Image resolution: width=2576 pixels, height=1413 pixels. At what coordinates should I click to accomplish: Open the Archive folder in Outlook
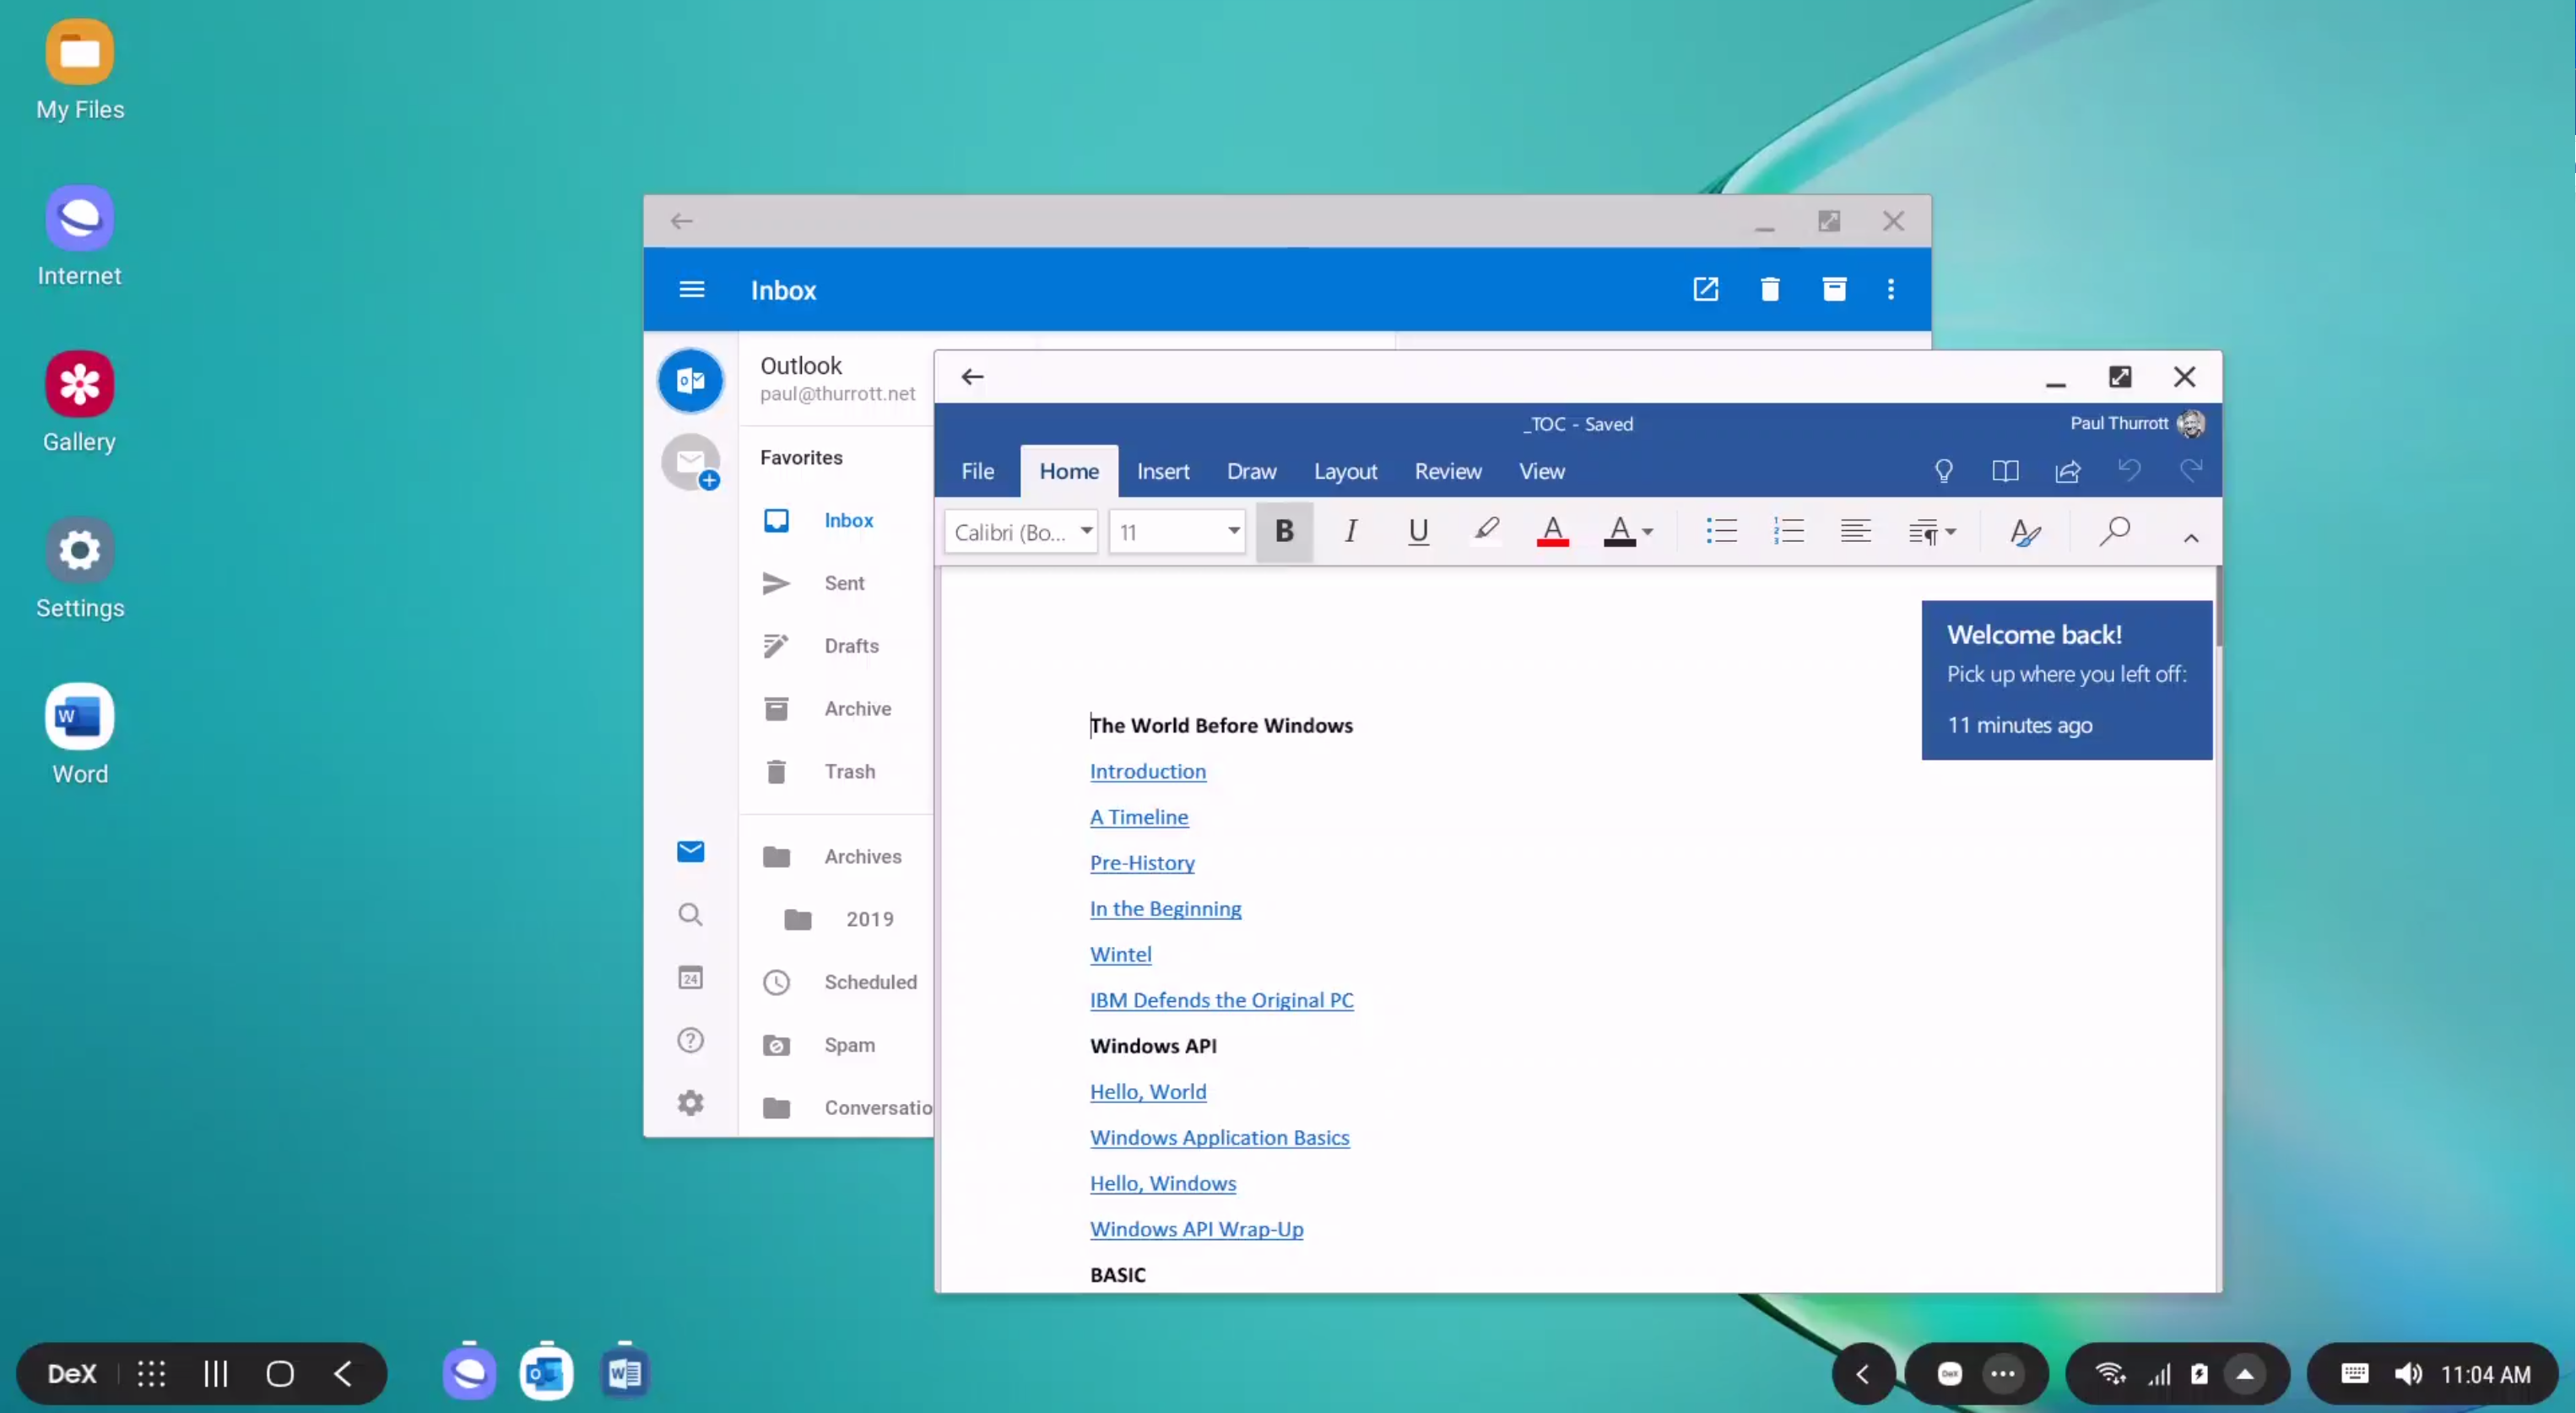(835, 709)
